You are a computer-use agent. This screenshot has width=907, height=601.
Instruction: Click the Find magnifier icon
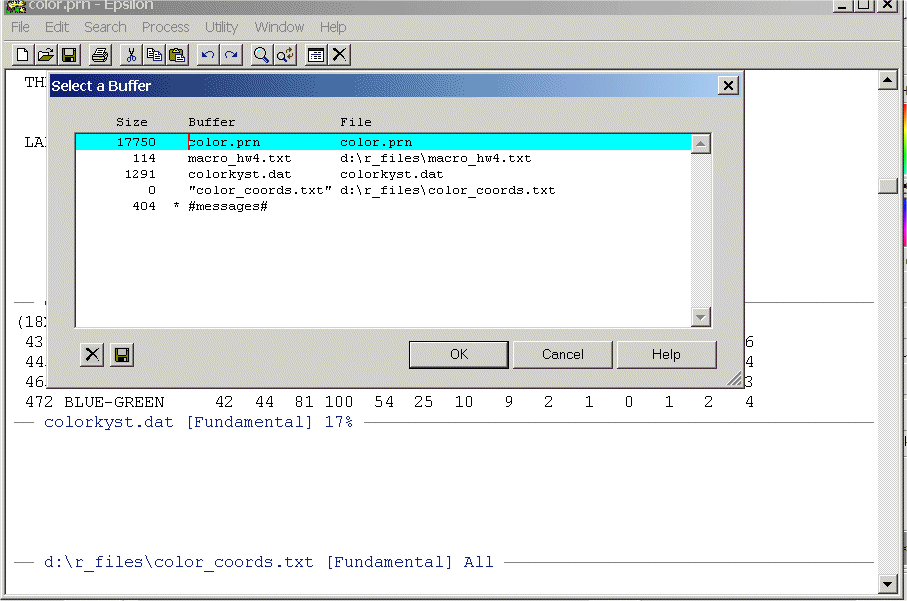(261, 54)
